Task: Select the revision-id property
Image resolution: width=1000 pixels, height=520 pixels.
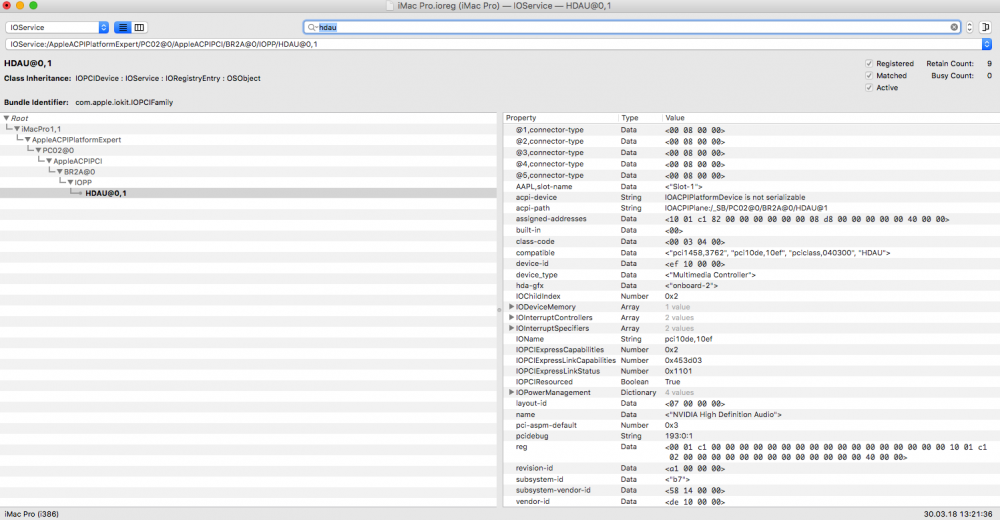Action: pyautogui.click(x=751, y=468)
